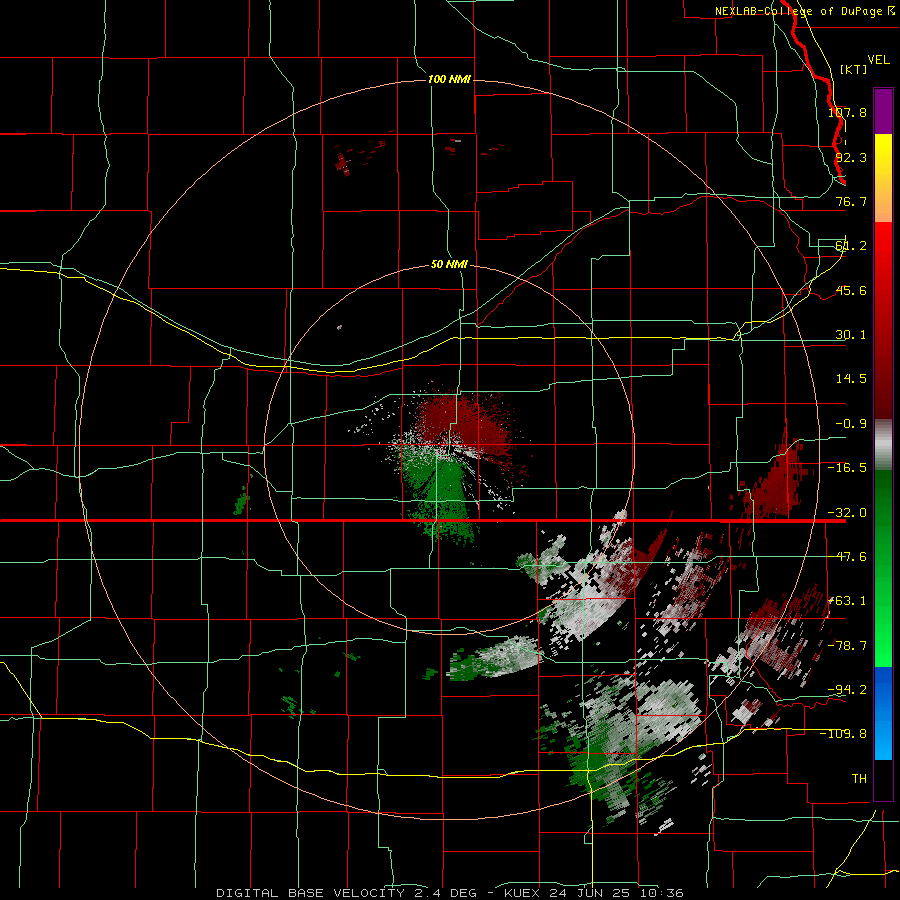This screenshot has height=900, width=900.
Task: Click the 30.1 velocity scale value
Action: tap(851, 335)
